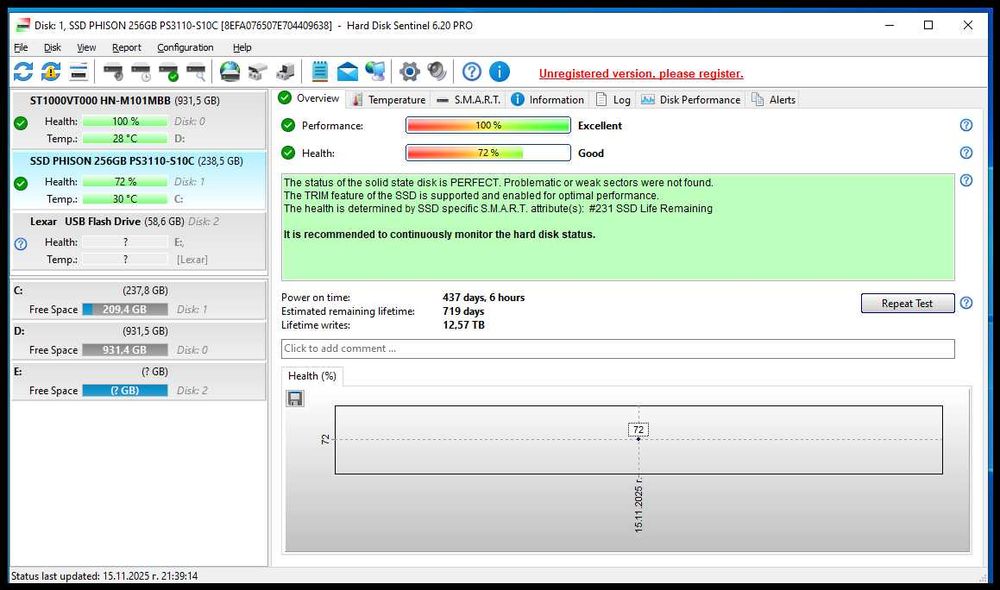The height and width of the screenshot is (590, 1000).
Task: Click the globe with monitor network icon
Action: [376, 71]
